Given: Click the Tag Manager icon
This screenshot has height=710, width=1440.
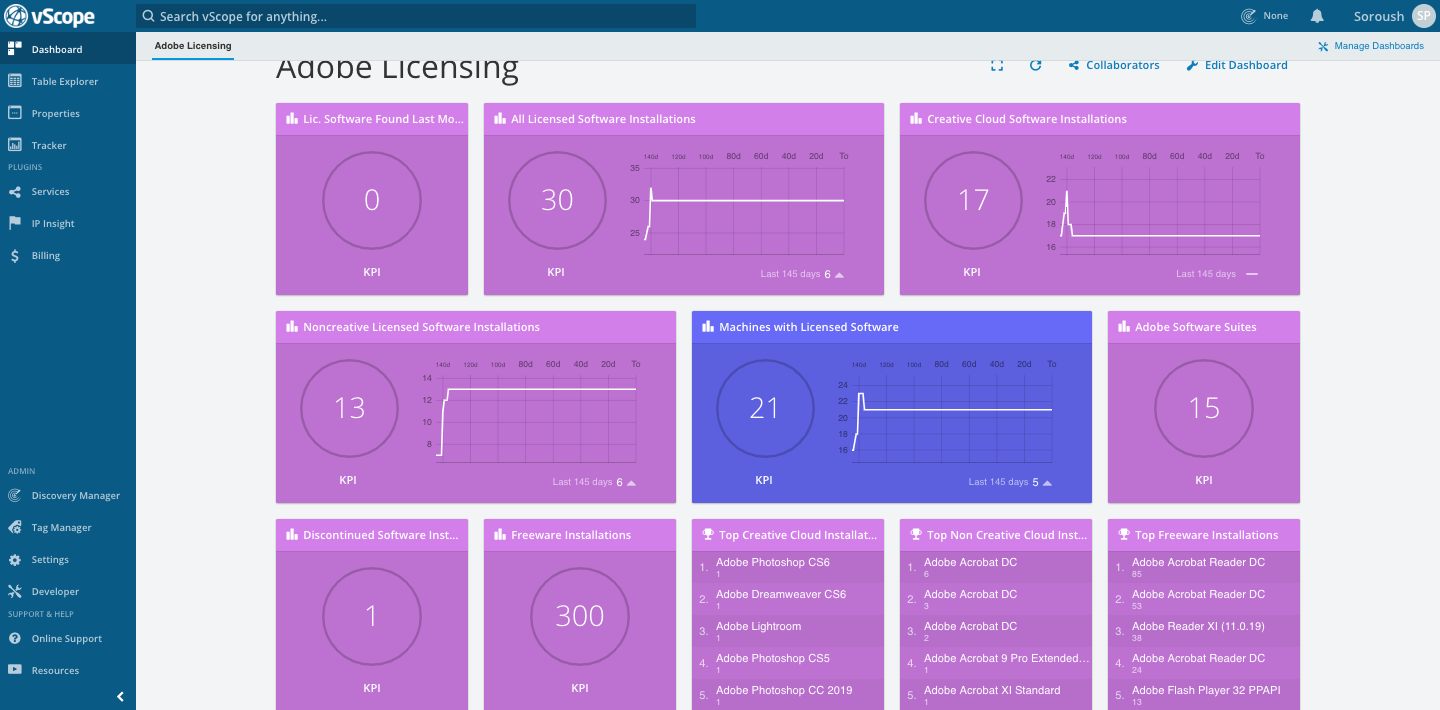Looking at the screenshot, I should tap(15, 527).
